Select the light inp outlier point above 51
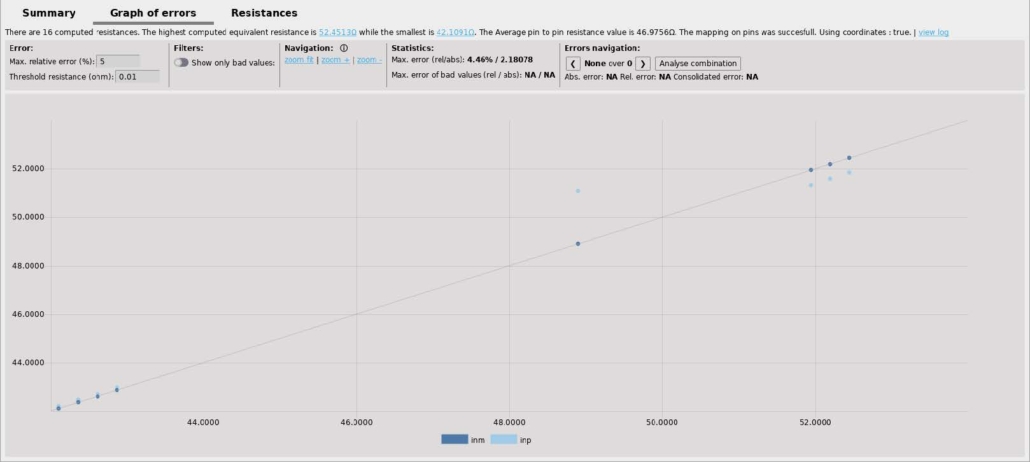 [x=578, y=191]
